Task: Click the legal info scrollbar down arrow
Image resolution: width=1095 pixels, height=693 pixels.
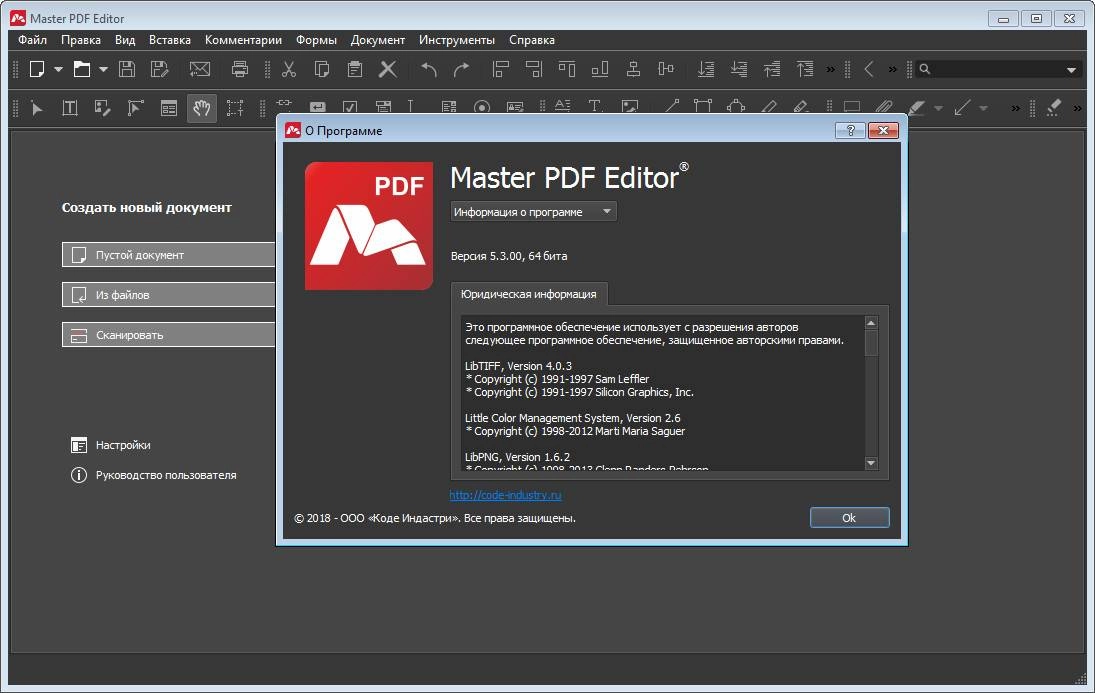Action: click(871, 462)
